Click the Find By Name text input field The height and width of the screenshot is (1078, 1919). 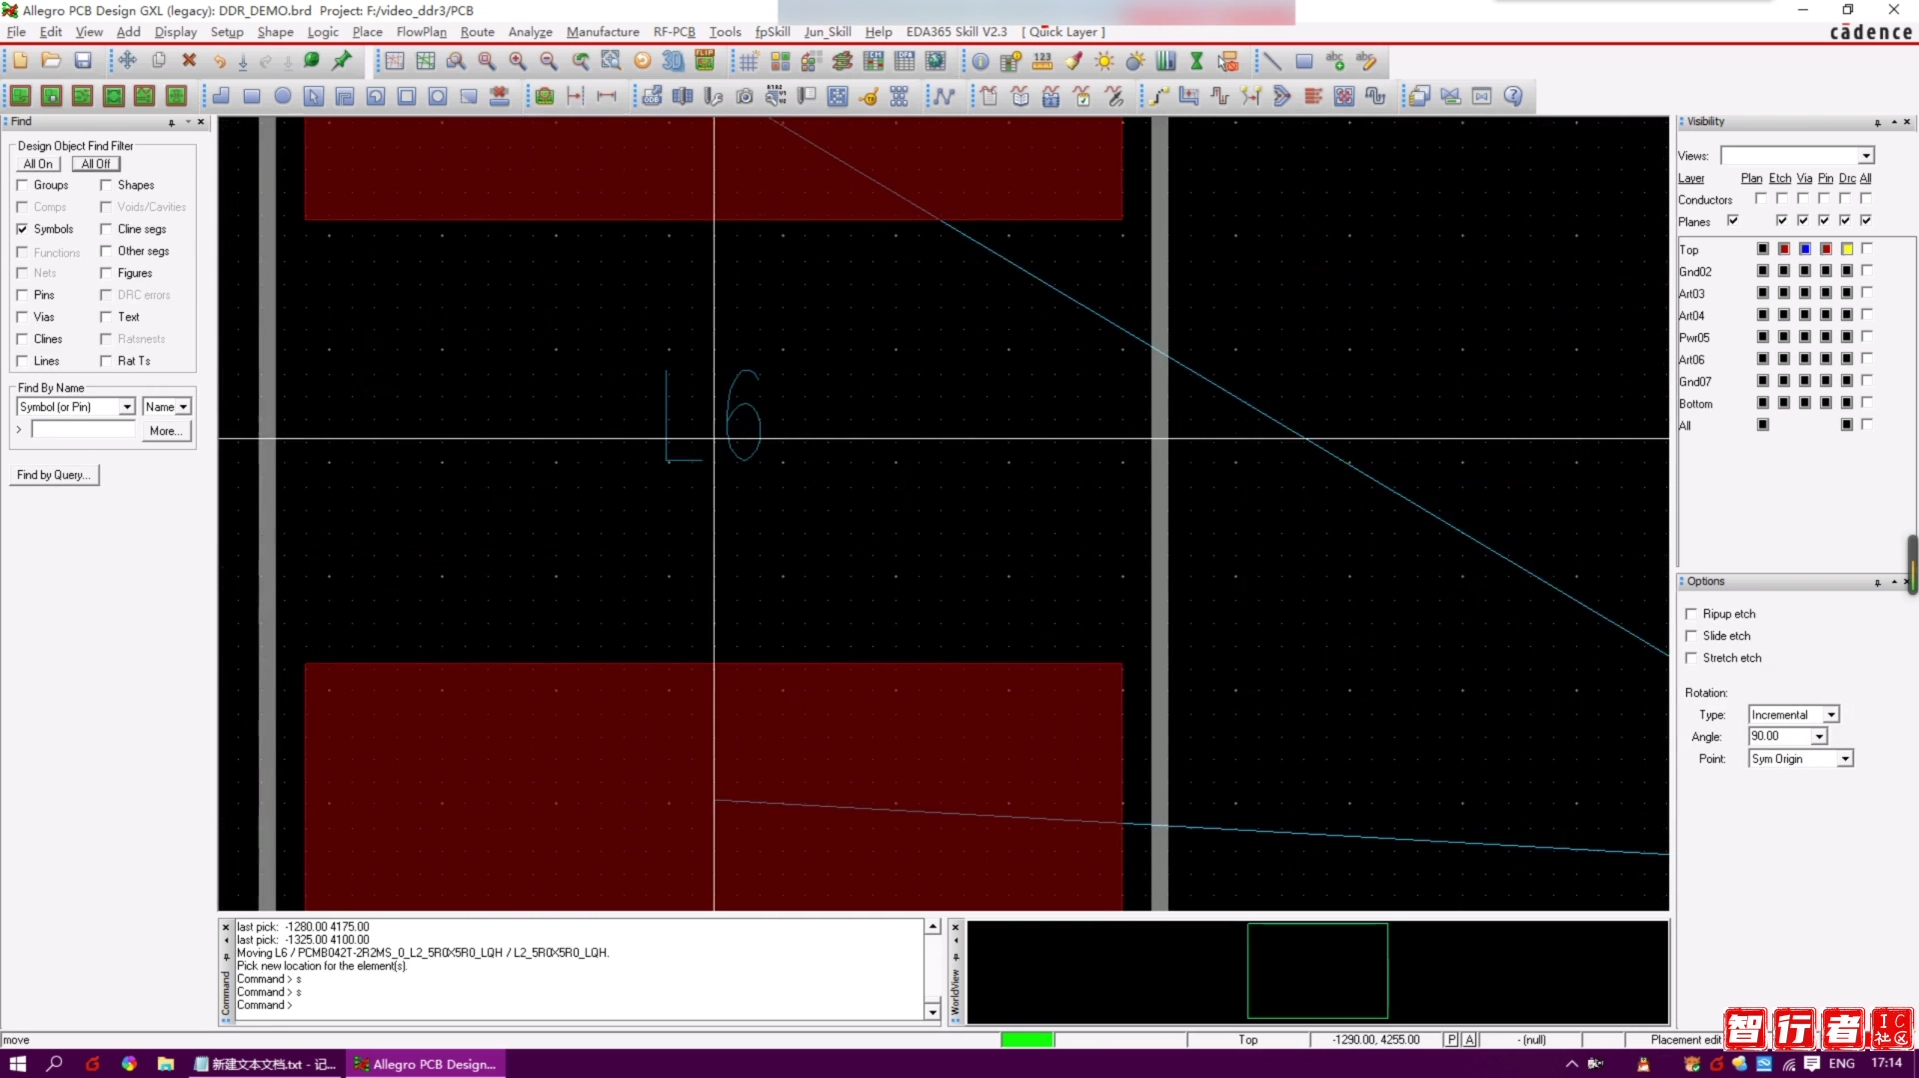pyautogui.click(x=84, y=430)
